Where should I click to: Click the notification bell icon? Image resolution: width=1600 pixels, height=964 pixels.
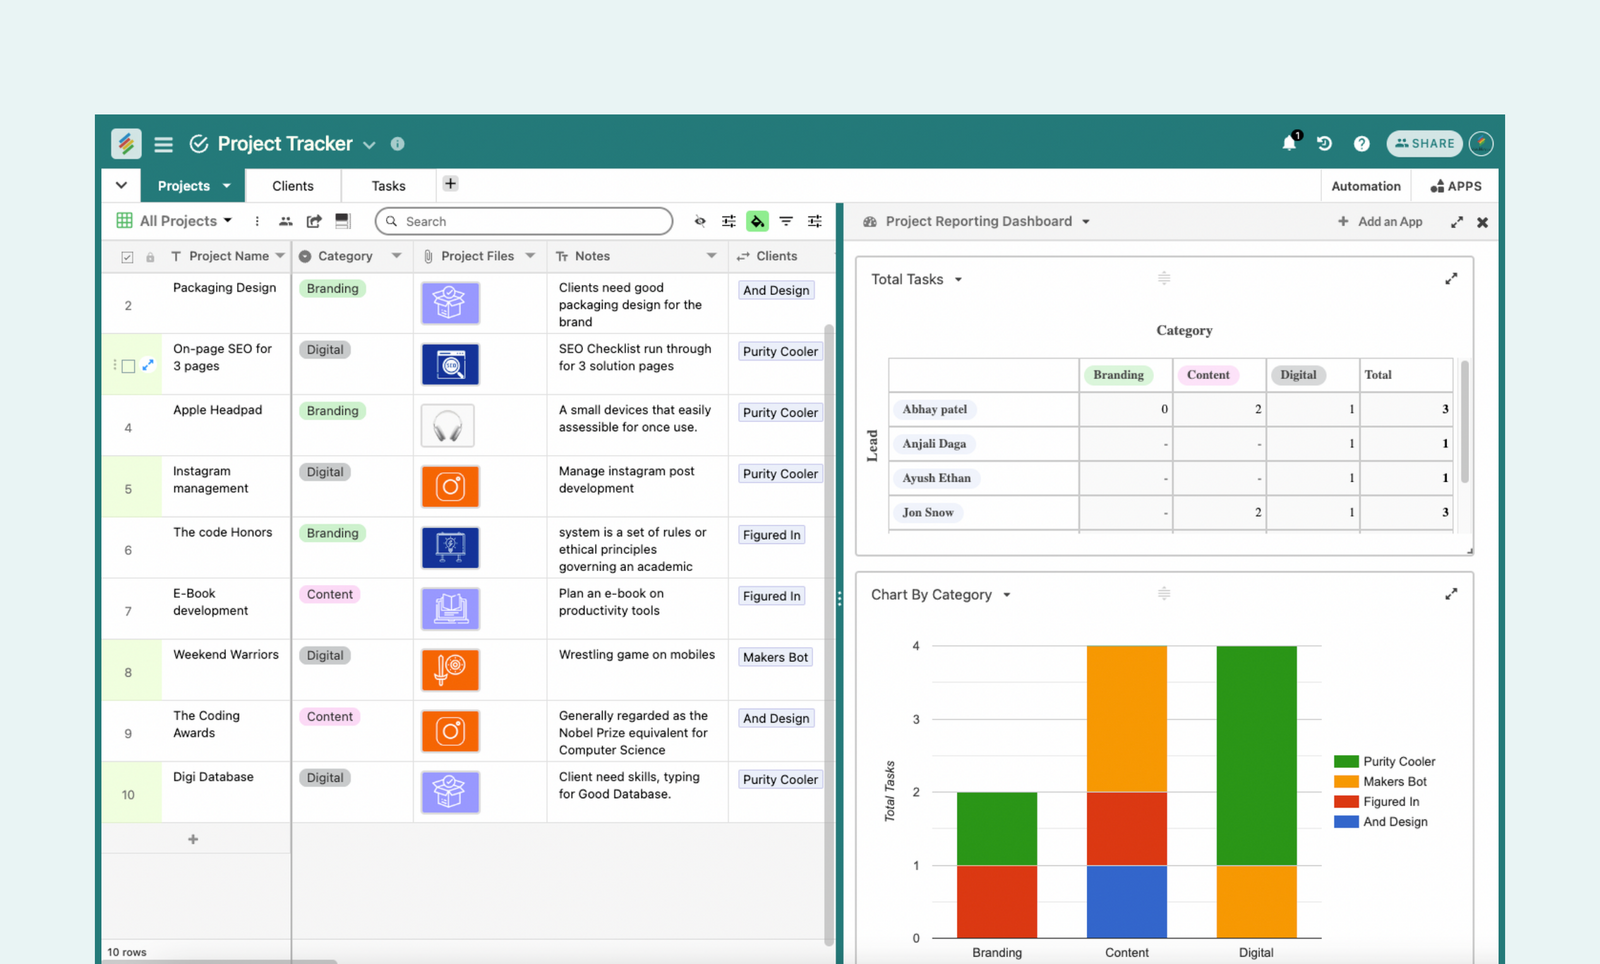point(1289,143)
